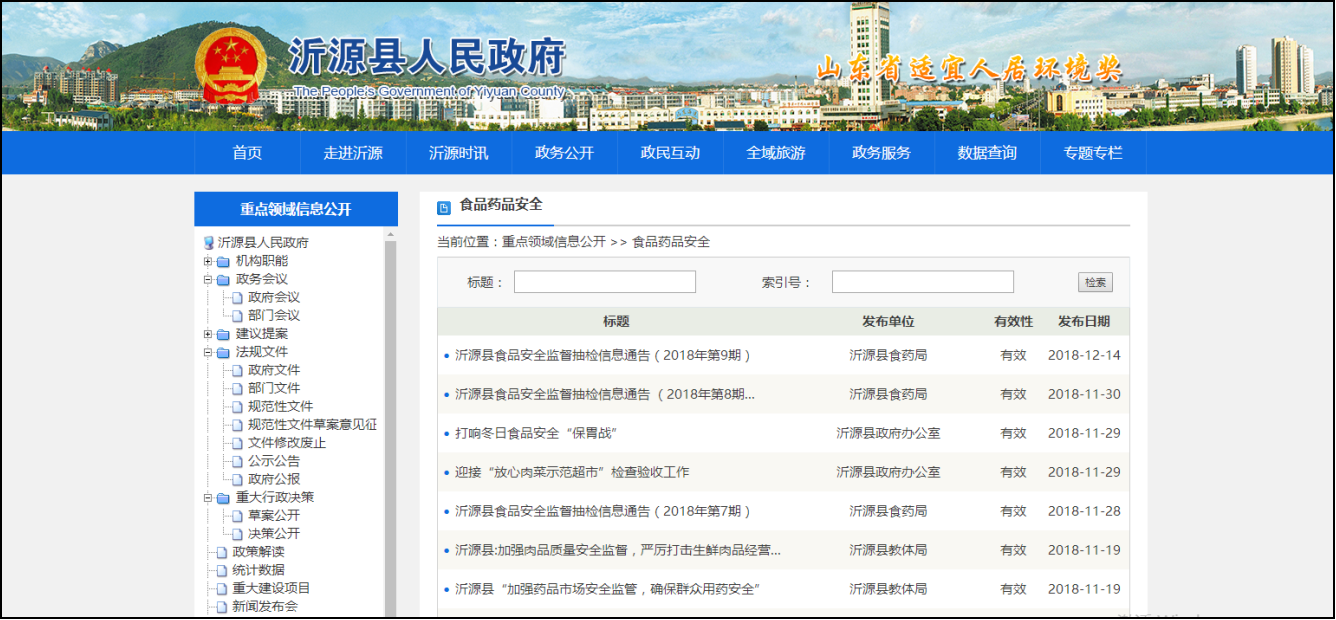Focus the 索引号 input field
Image resolution: width=1336 pixels, height=620 pixels.
coord(922,282)
